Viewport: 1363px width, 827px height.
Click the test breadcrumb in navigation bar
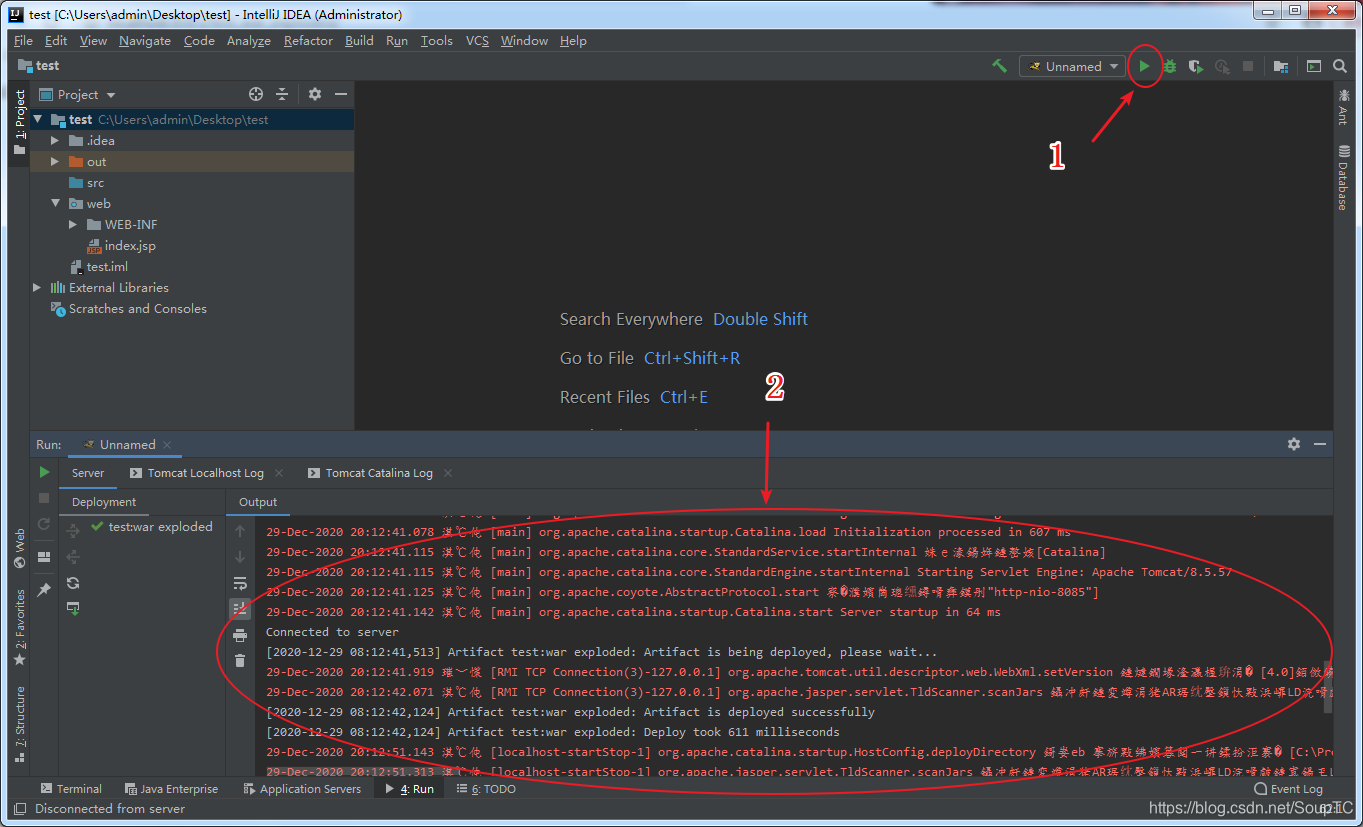(39, 66)
